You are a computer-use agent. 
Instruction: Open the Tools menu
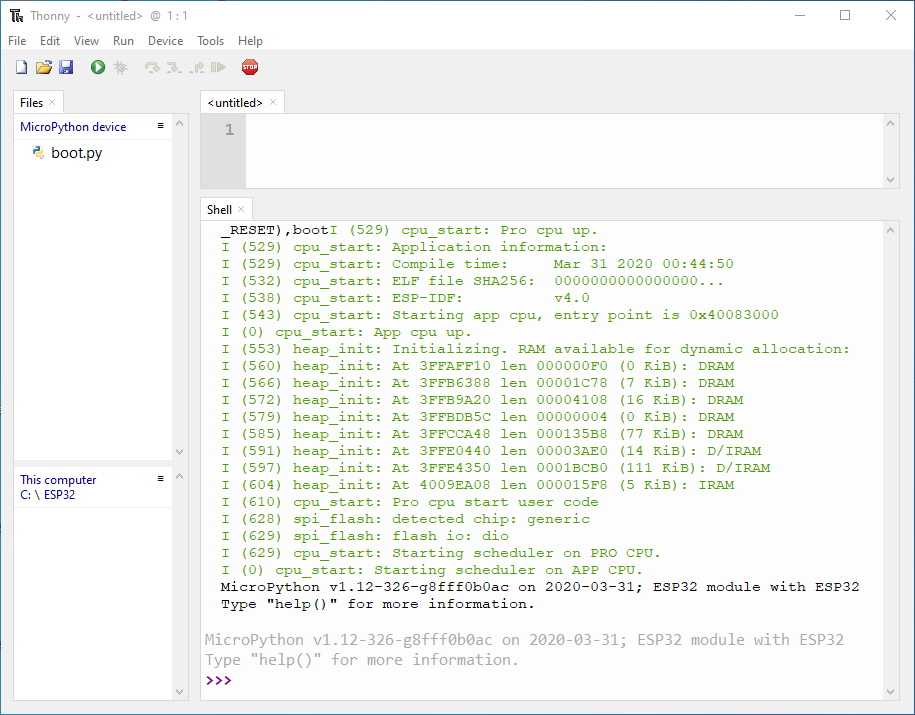tap(210, 41)
